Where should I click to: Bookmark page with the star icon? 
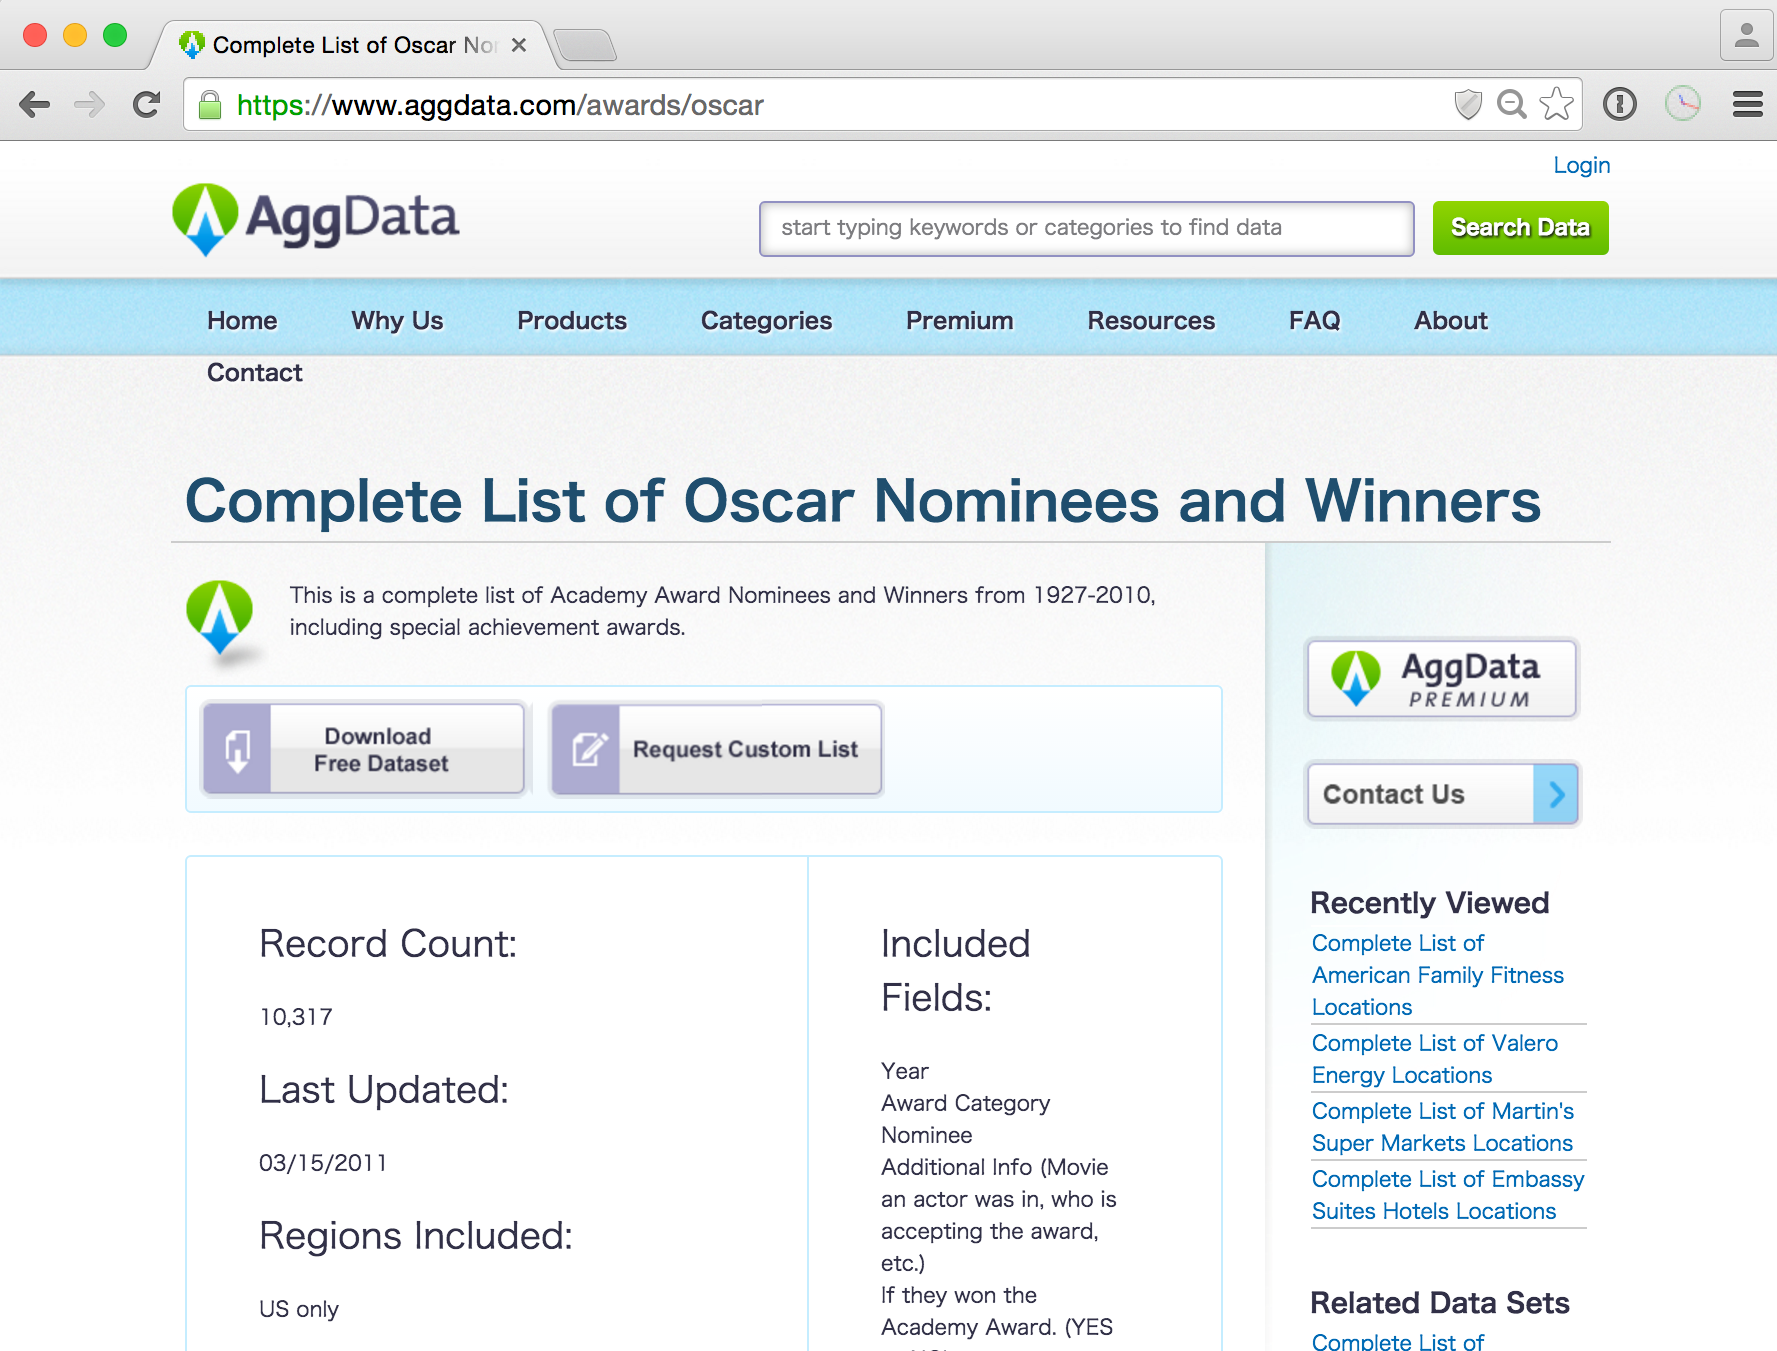pos(1556,104)
